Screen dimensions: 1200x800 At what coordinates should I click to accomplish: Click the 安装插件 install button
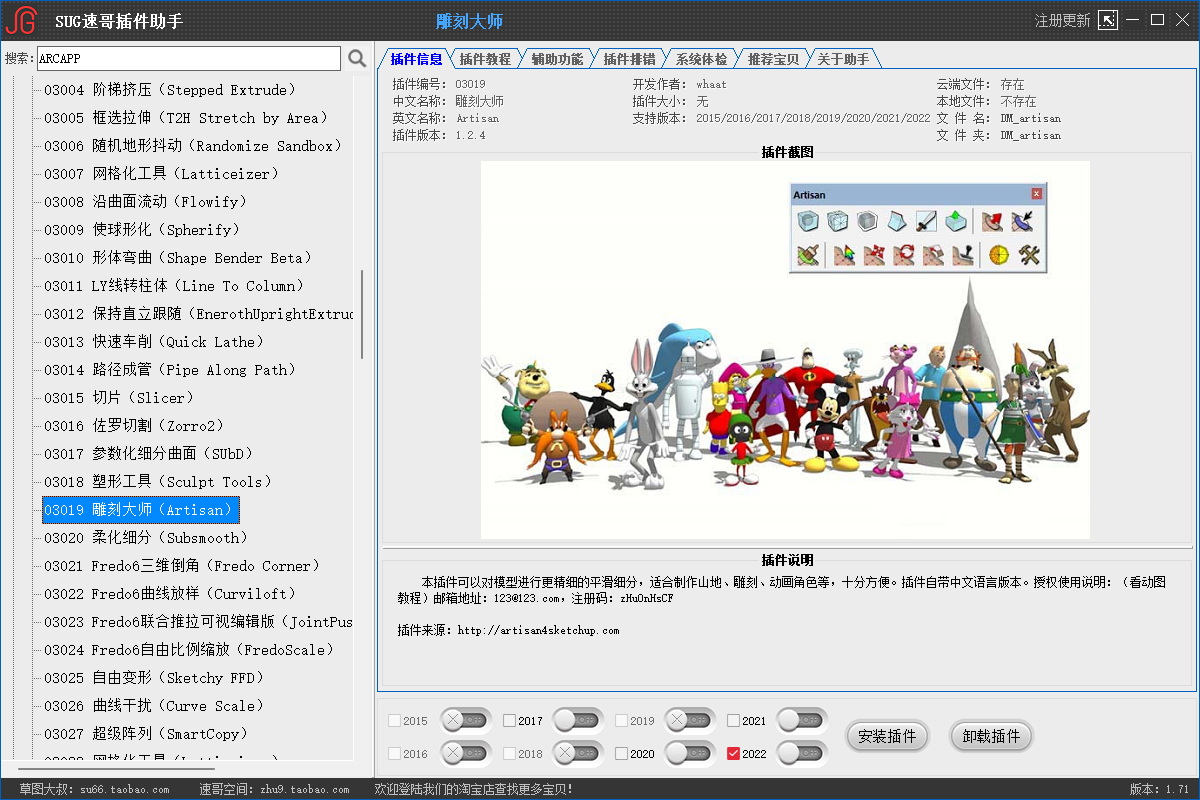(888, 736)
